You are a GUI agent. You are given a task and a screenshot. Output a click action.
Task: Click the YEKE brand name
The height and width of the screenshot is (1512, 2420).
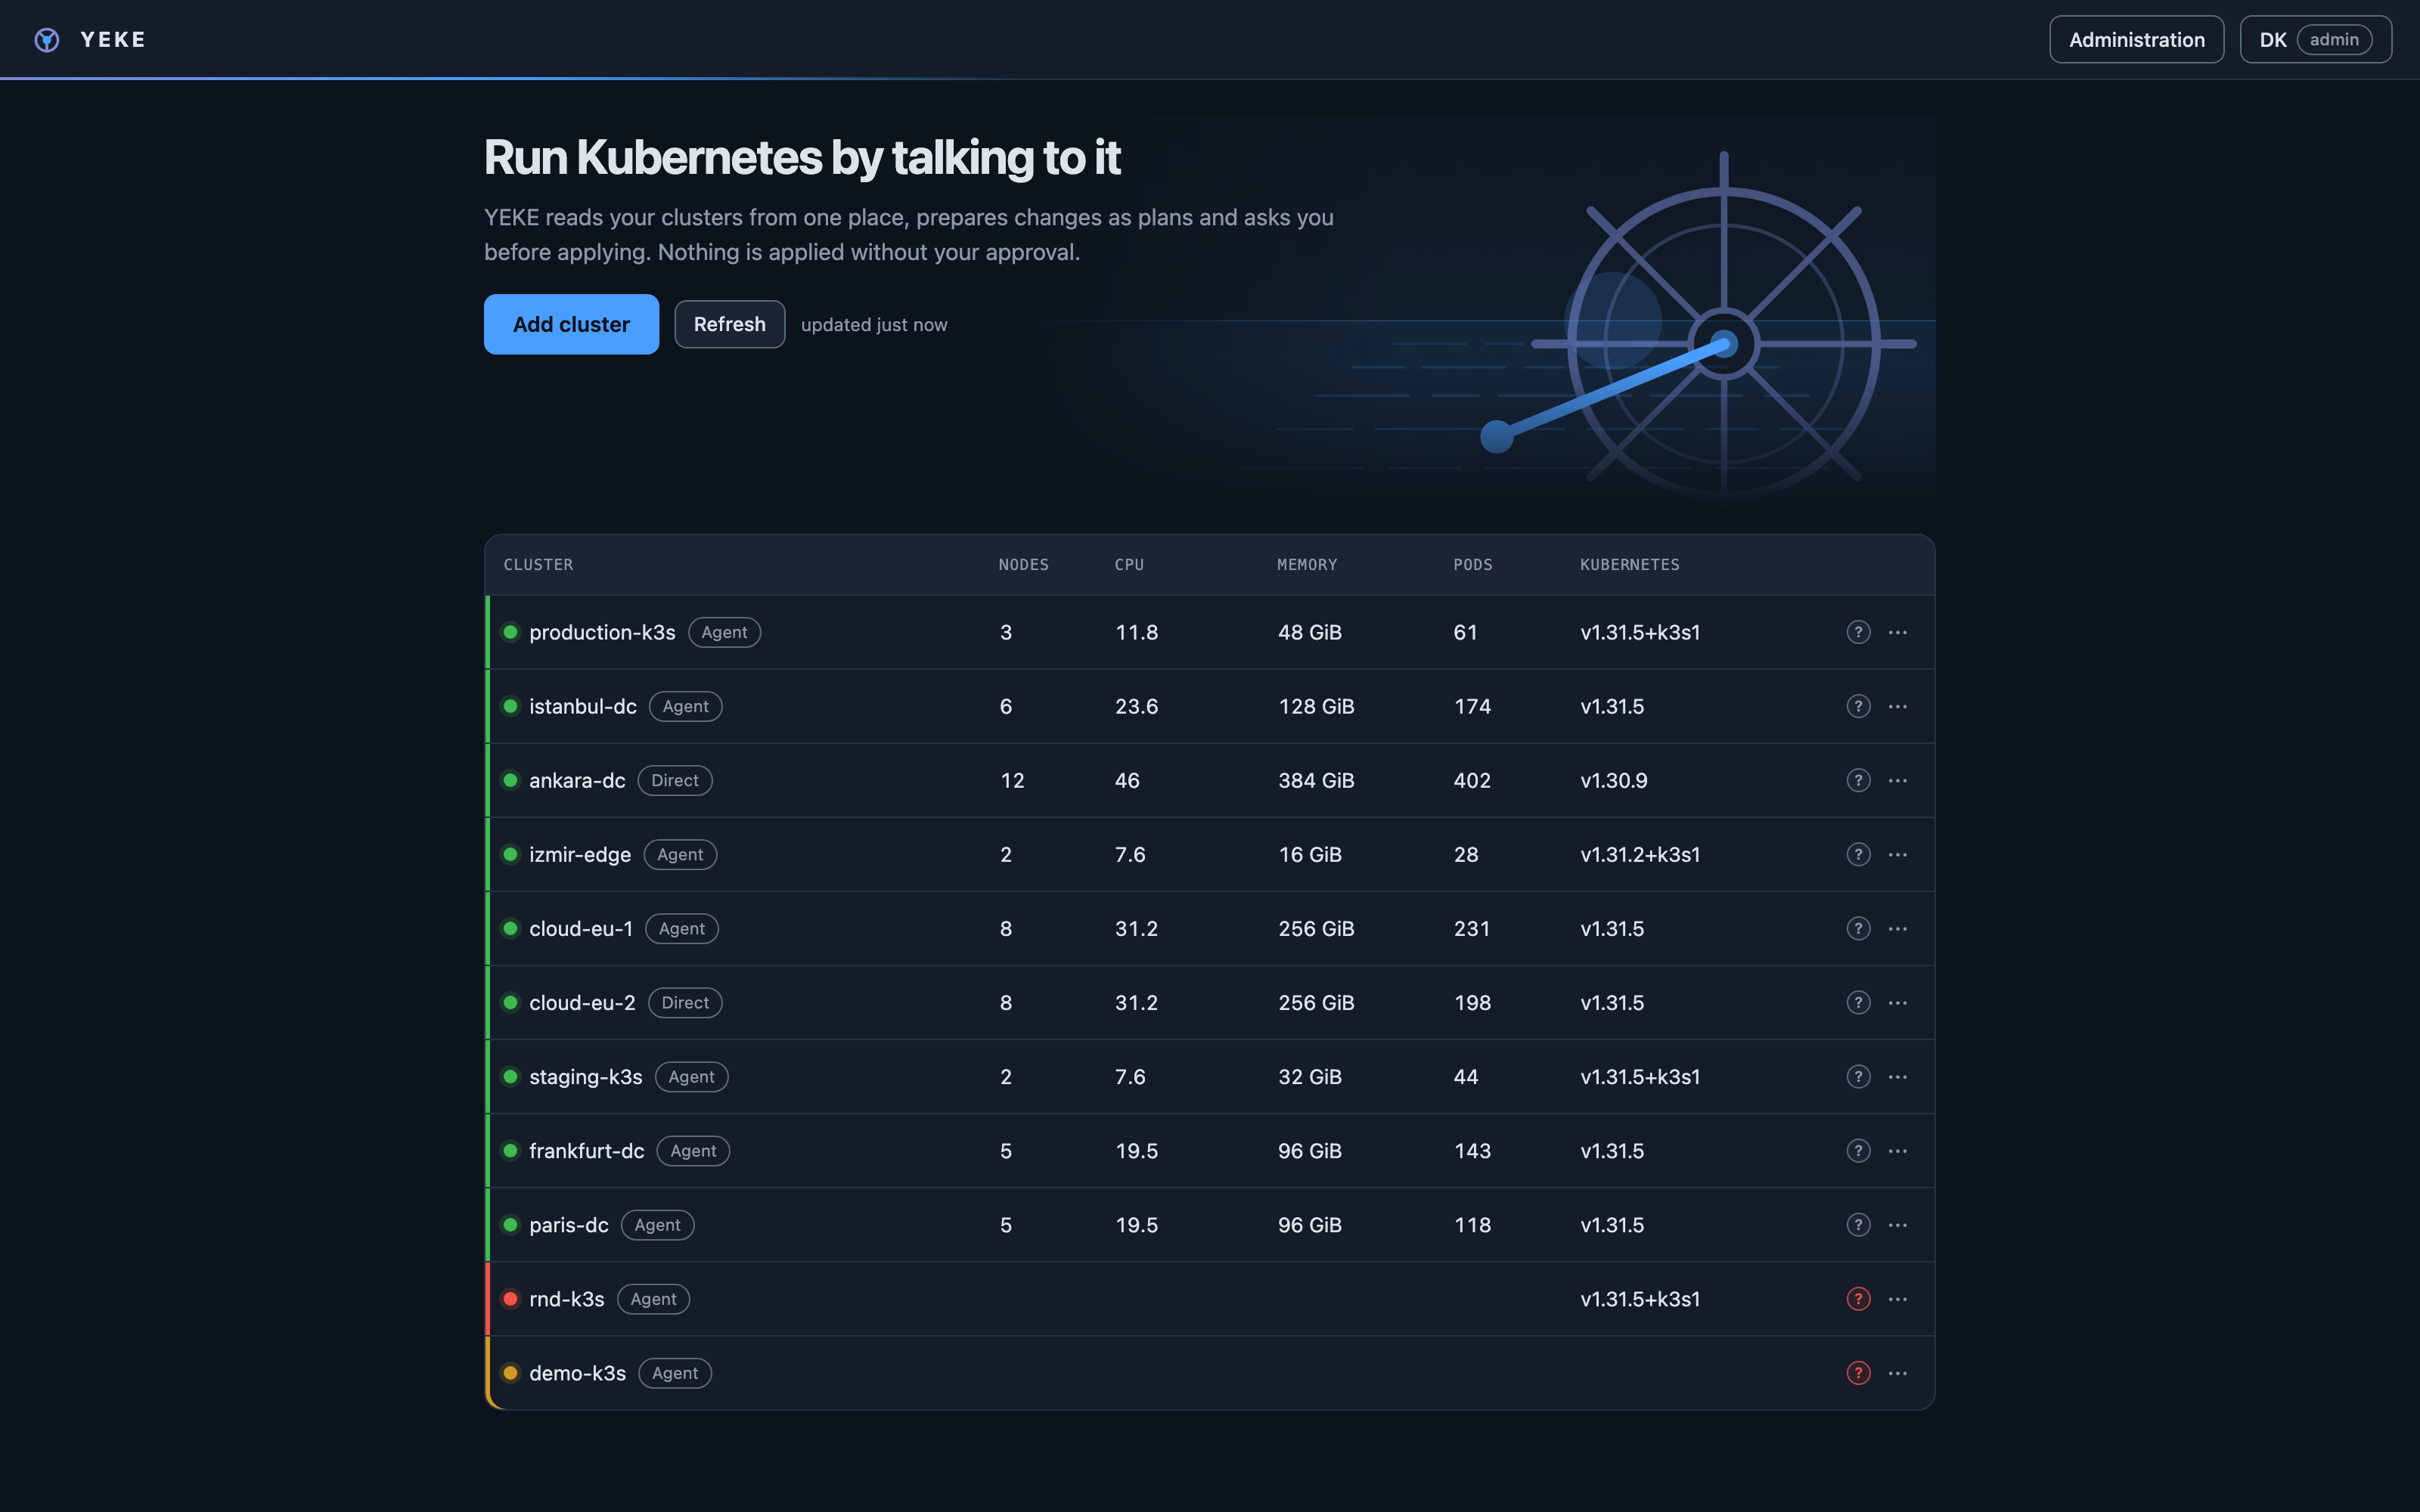pos(113,40)
